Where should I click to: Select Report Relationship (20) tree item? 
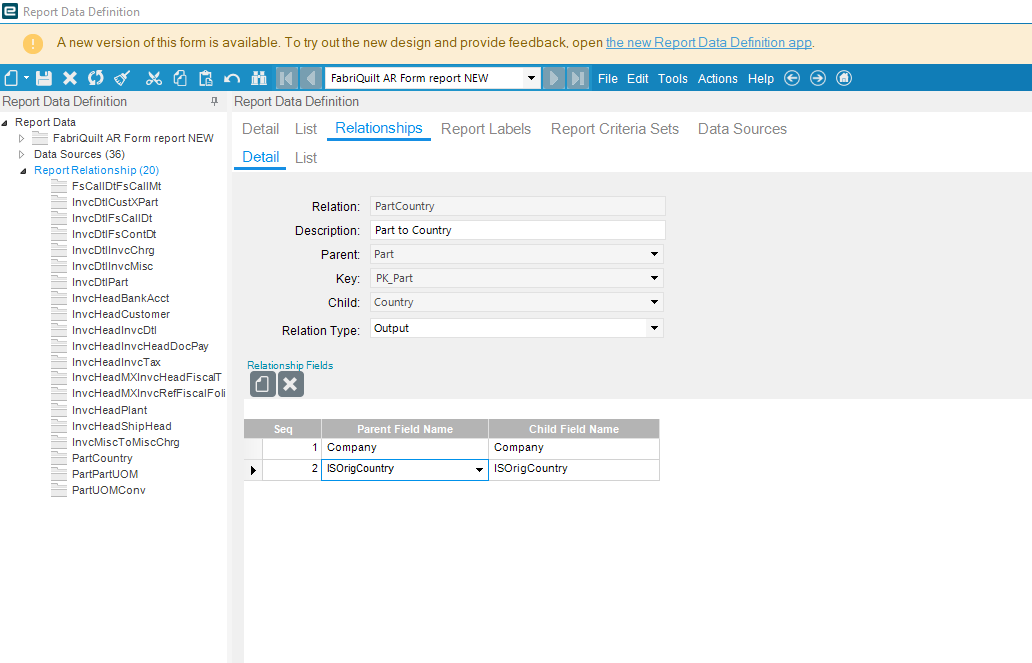(96, 170)
